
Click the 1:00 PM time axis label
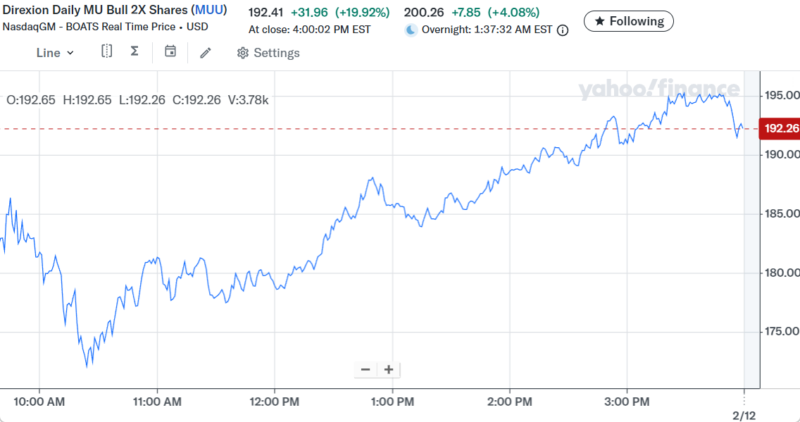click(390, 402)
